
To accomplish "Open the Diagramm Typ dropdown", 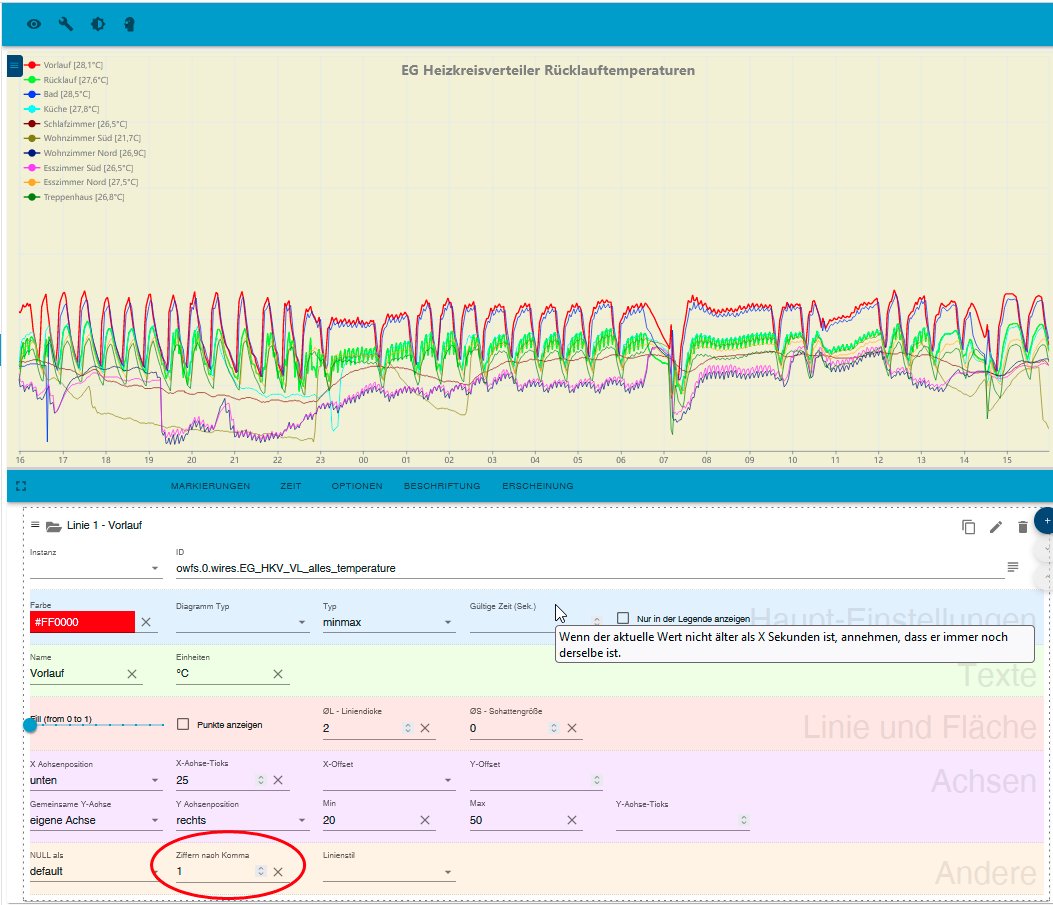I will pos(242,622).
